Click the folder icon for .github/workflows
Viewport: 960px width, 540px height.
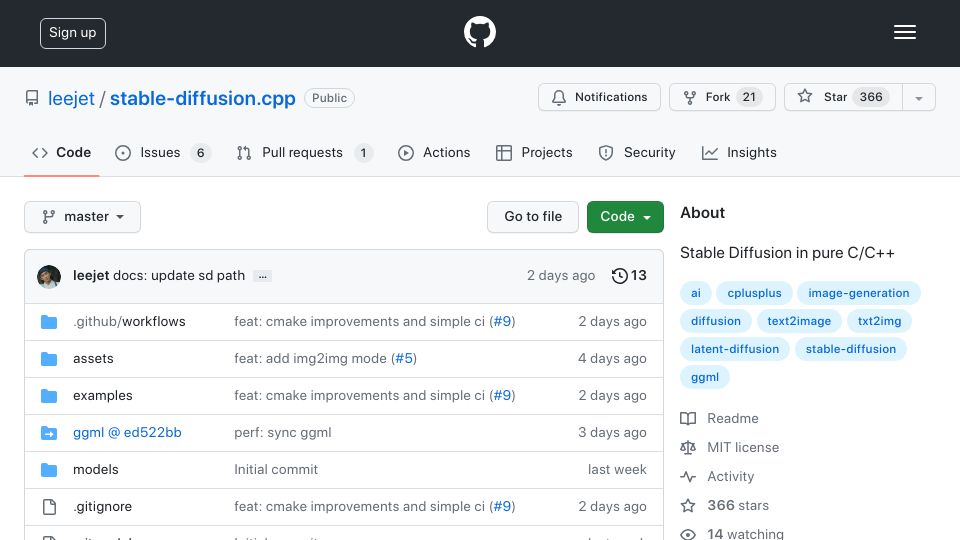pyautogui.click(x=49, y=322)
